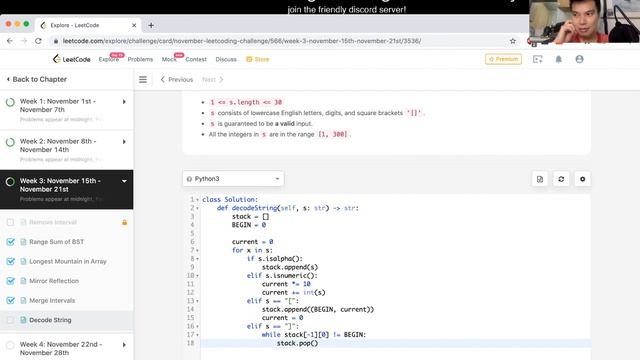Click the Week 2 progress circle
Viewport: 640px width, 360px height.
pos(10,142)
